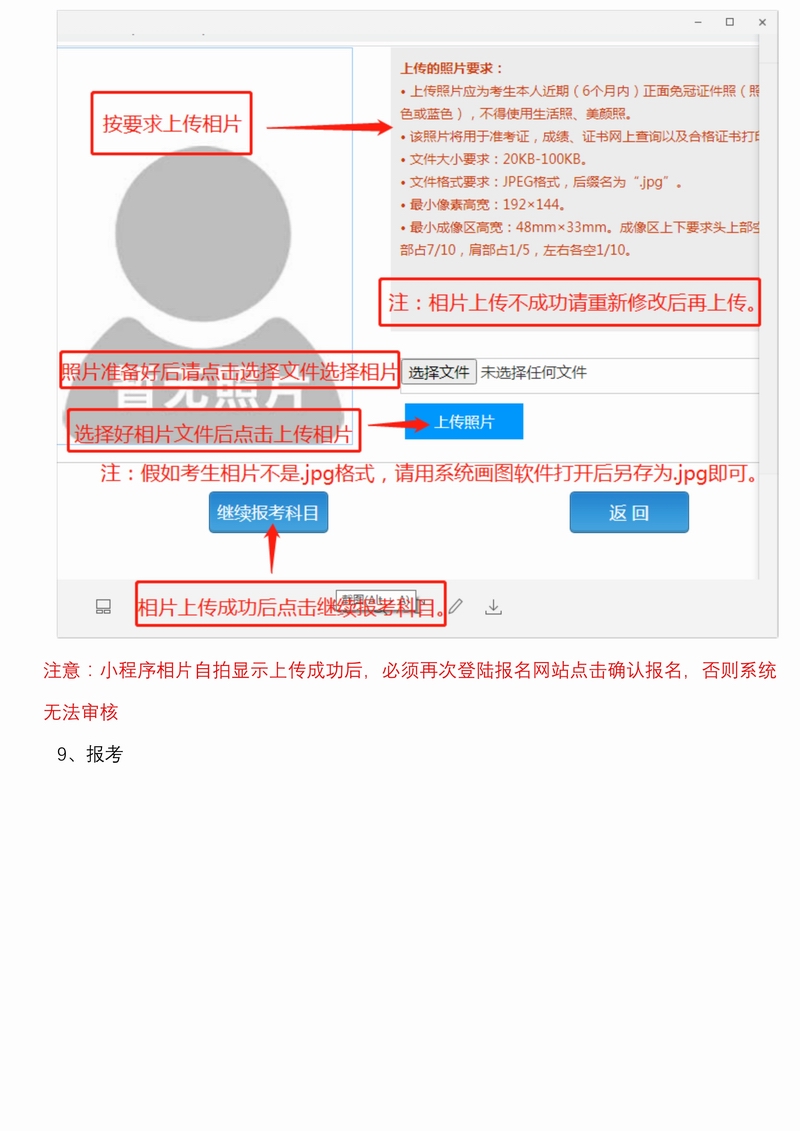800x1131 pixels.
Task: Click the 照片准备好后请点击选择文件 annotation label
Action: [229, 371]
